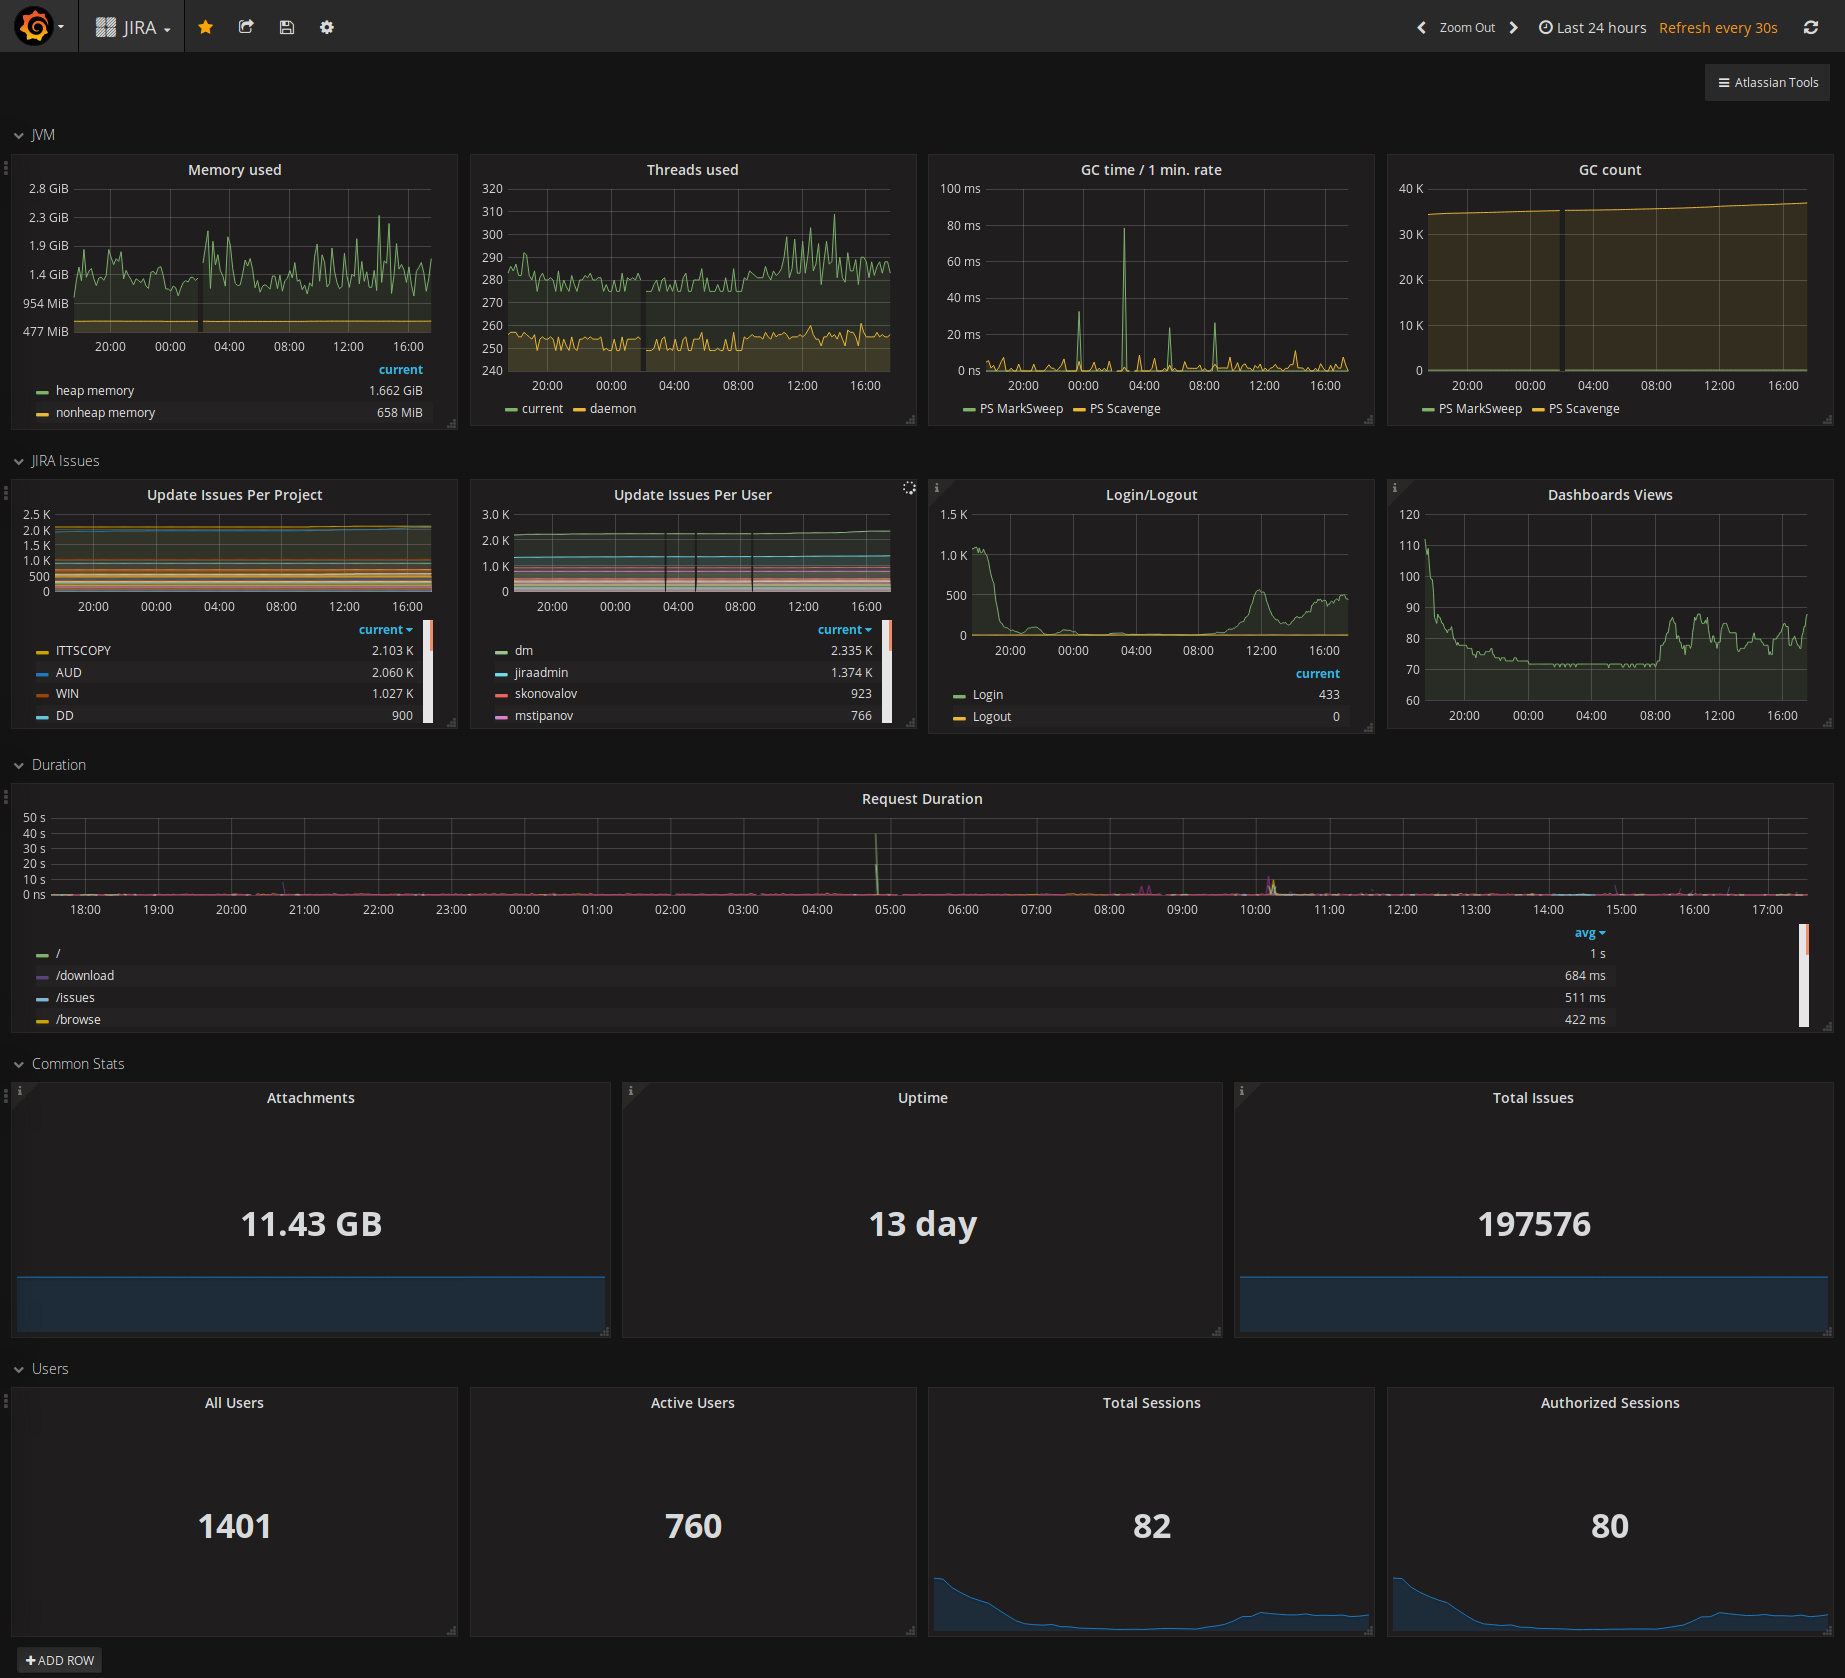The image size is (1845, 1678).
Task: Open the Grafana main menu logo
Action: pyautogui.click(x=33, y=26)
